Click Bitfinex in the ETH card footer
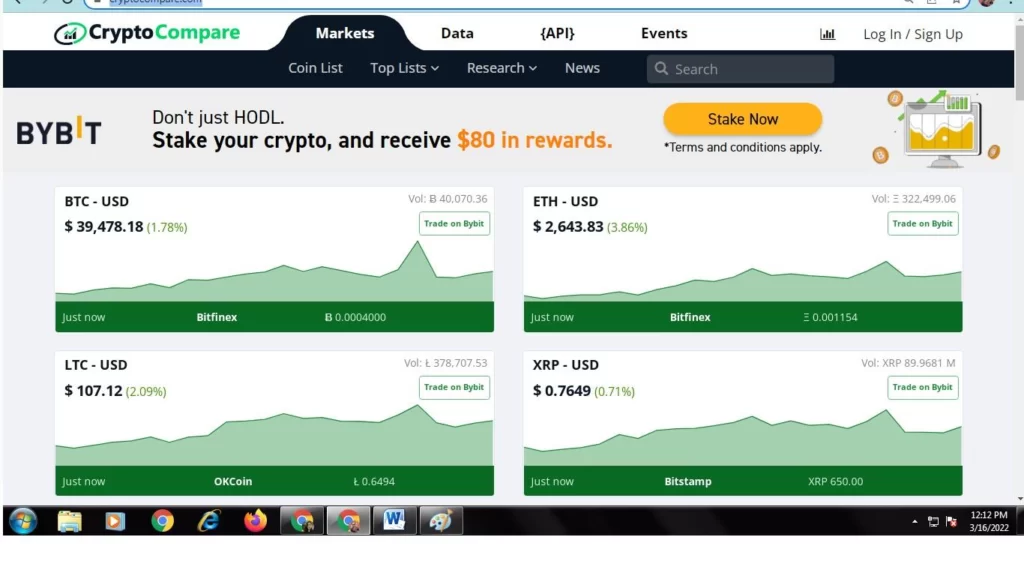 (x=690, y=317)
